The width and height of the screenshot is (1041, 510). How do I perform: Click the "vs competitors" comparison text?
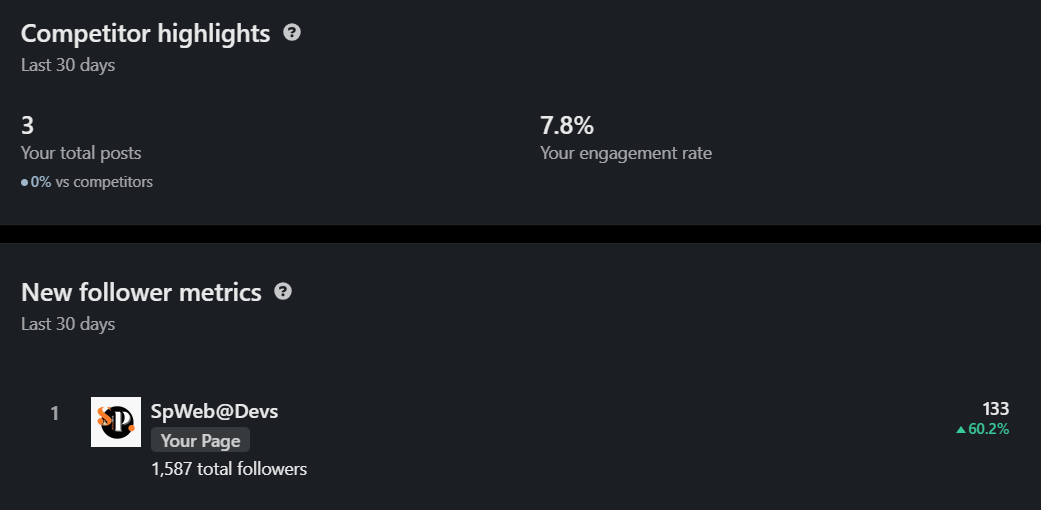(104, 182)
